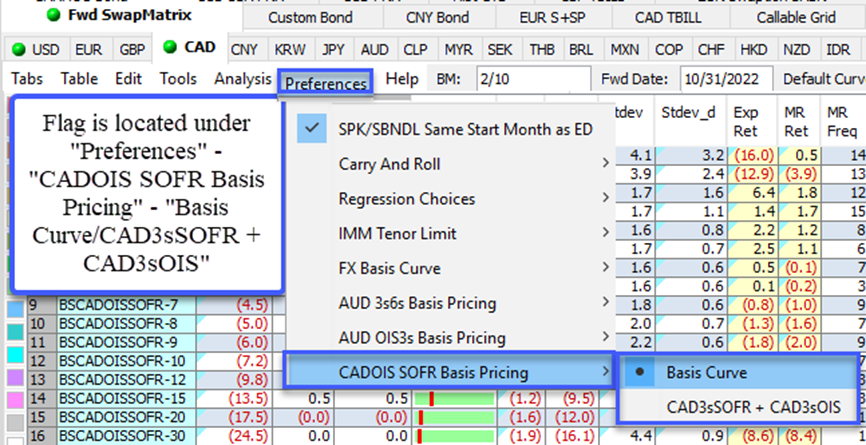
Task: Switch to the GBP currency tab
Action: [133, 50]
